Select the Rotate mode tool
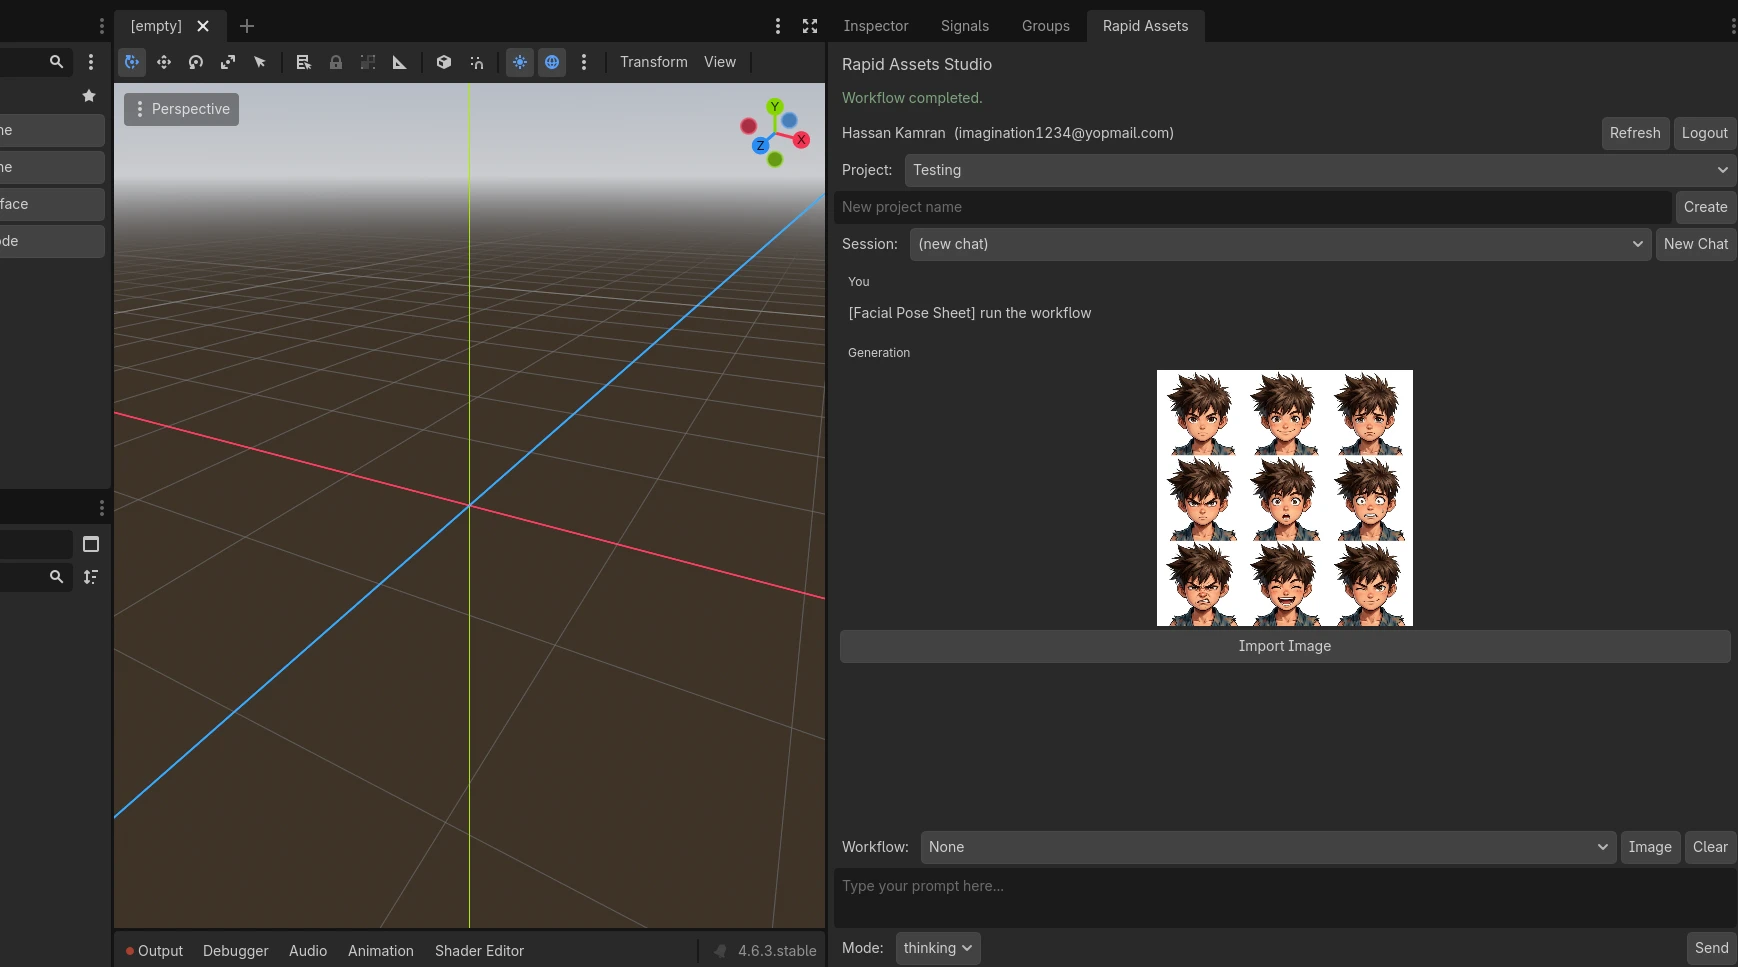Viewport: 1738px width, 967px height. pyautogui.click(x=196, y=62)
